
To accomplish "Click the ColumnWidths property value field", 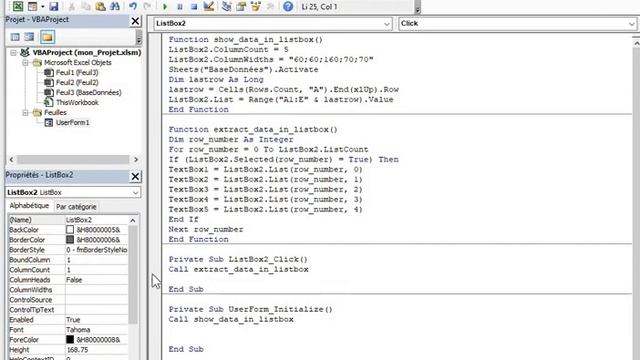I will tap(96, 290).
